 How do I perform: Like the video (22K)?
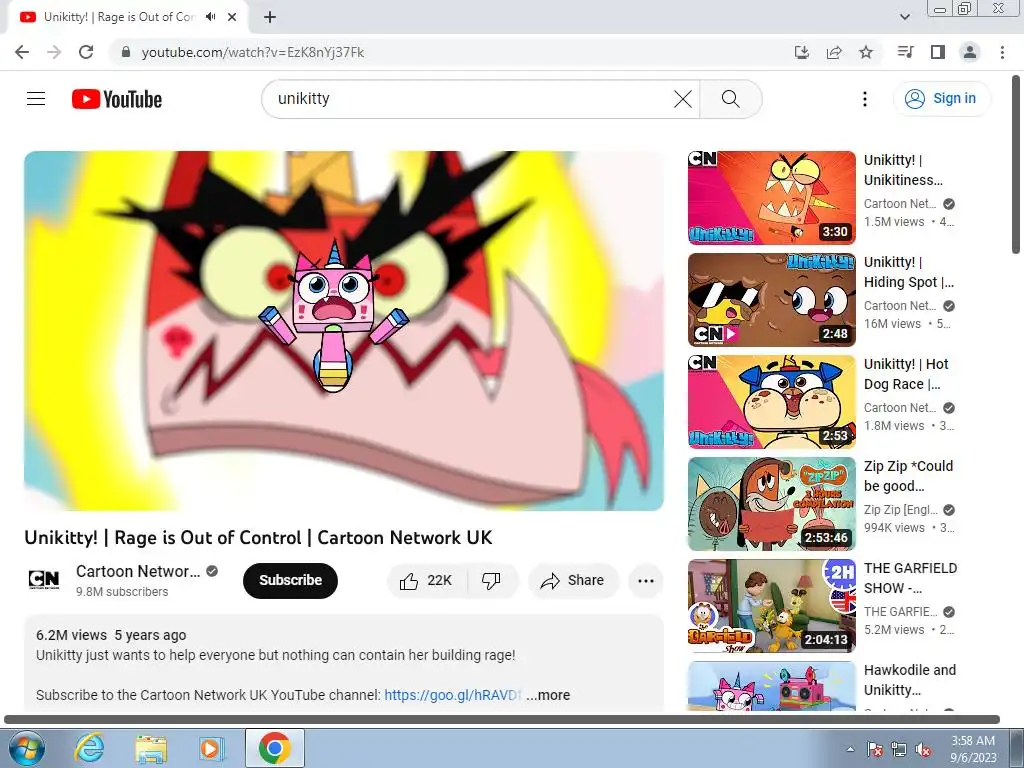tap(427, 581)
